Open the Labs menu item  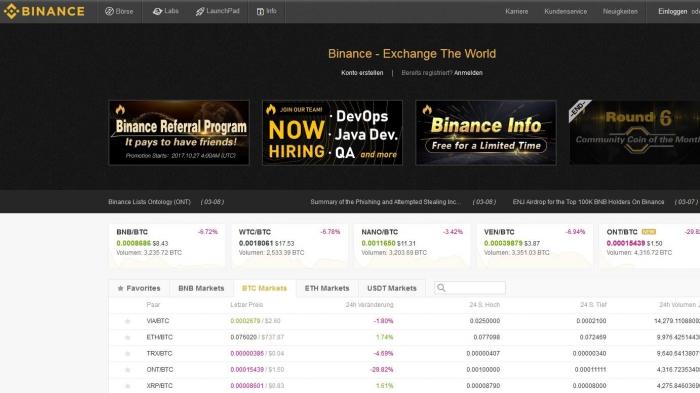(166, 11)
